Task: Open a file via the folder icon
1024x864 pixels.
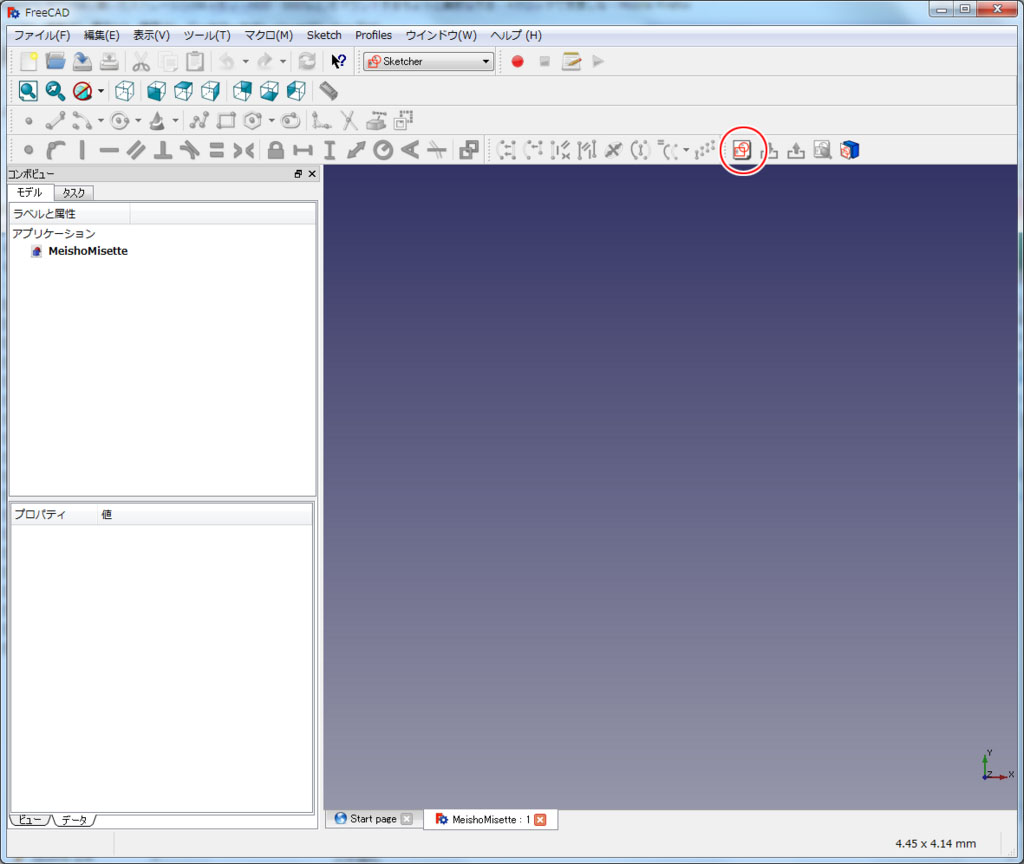Action: pos(56,61)
